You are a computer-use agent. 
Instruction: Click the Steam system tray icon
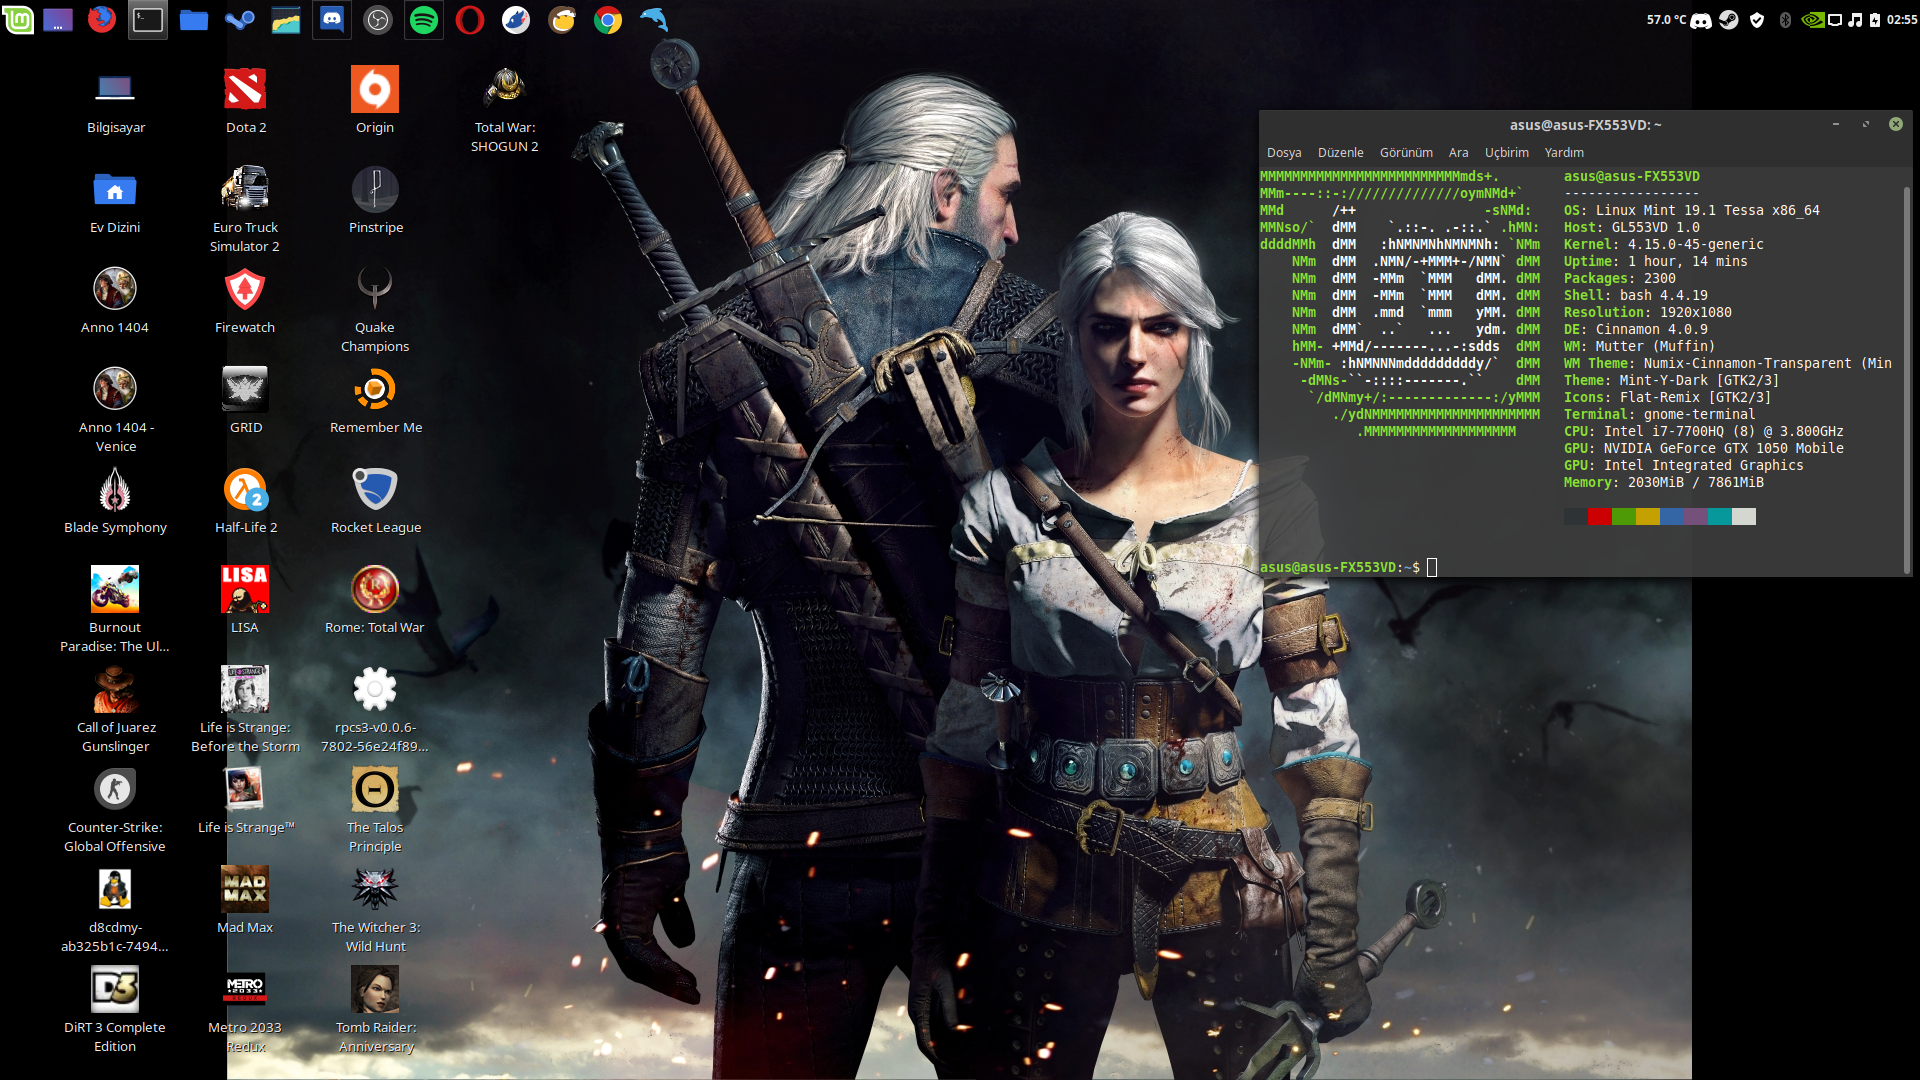coord(1728,20)
